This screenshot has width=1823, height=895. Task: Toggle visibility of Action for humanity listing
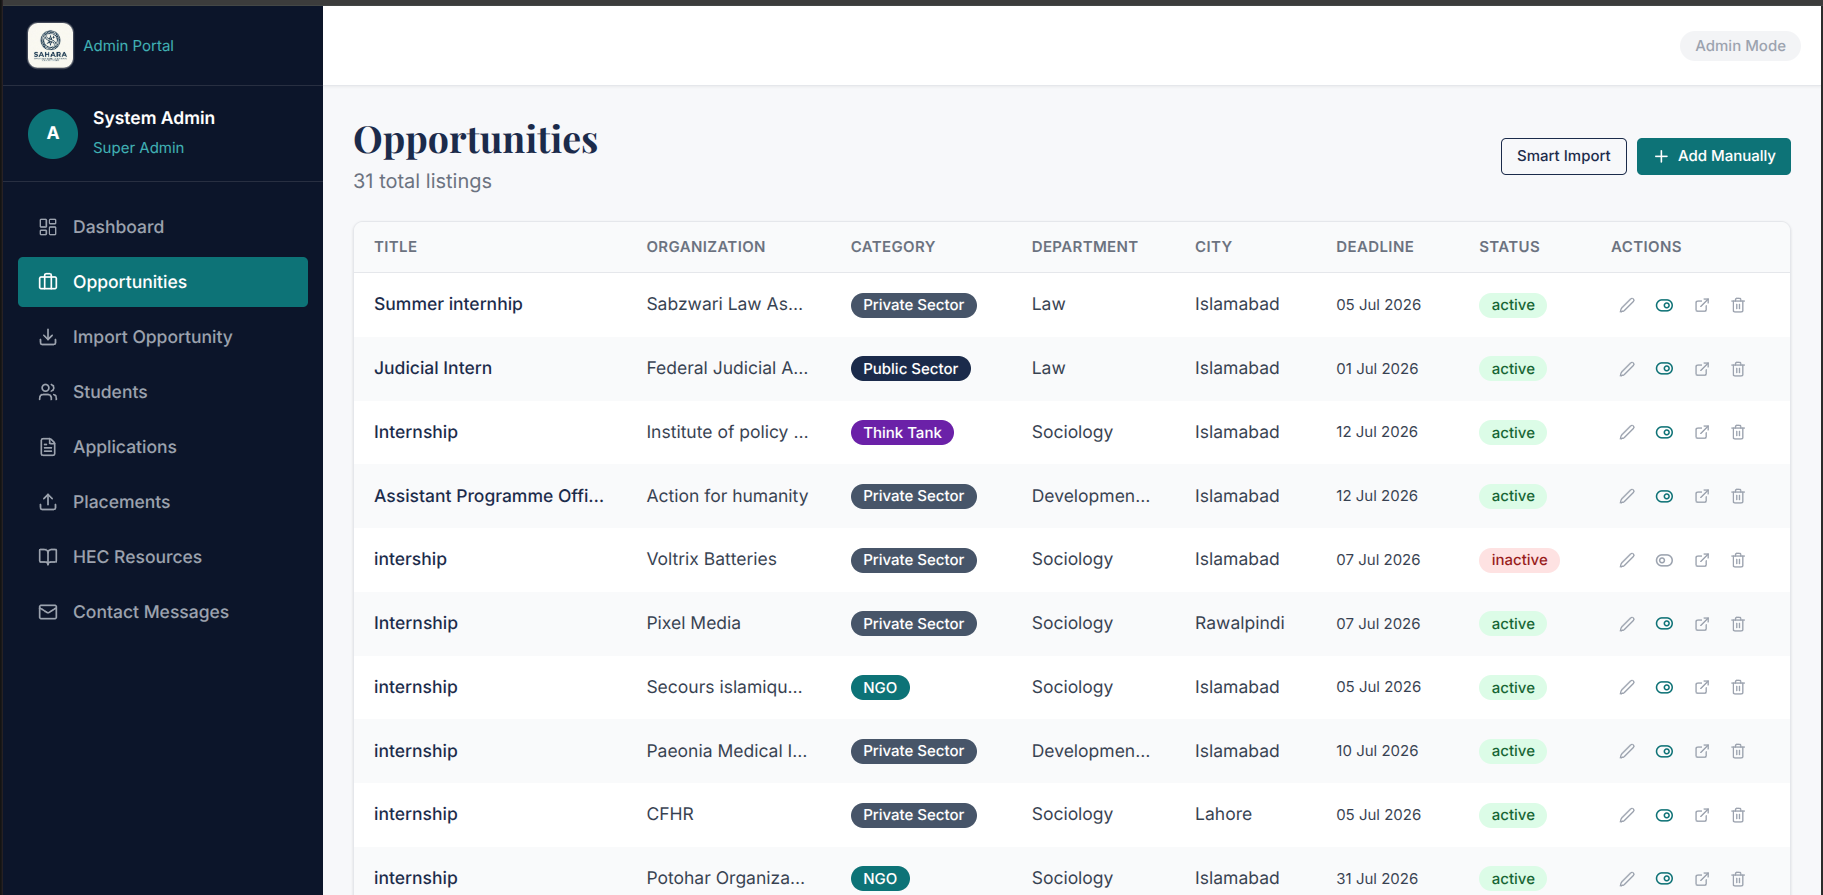(1664, 496)
